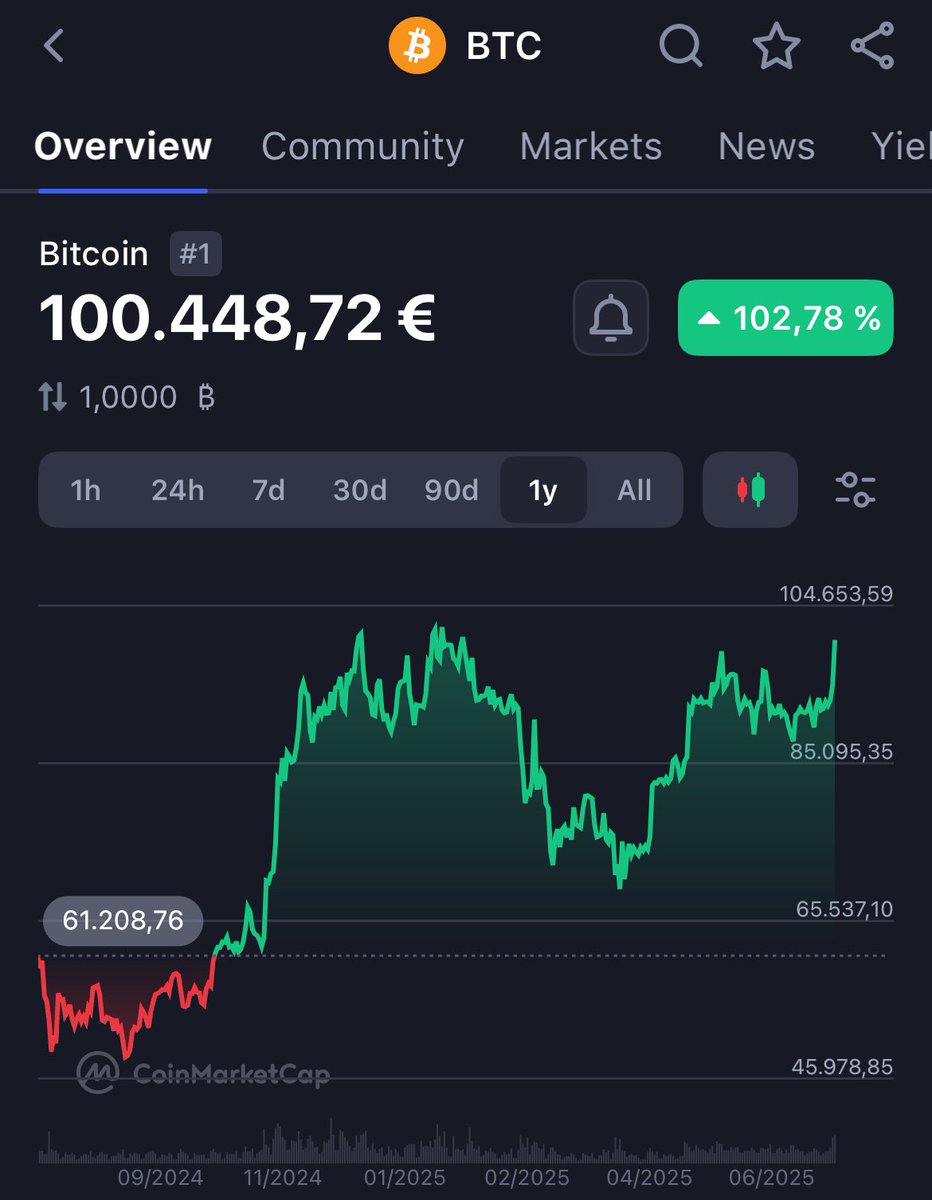Tap the orange Bitcoin logo icon
Viewport: 932px width, 1200px height.
[x=416, y=46]
